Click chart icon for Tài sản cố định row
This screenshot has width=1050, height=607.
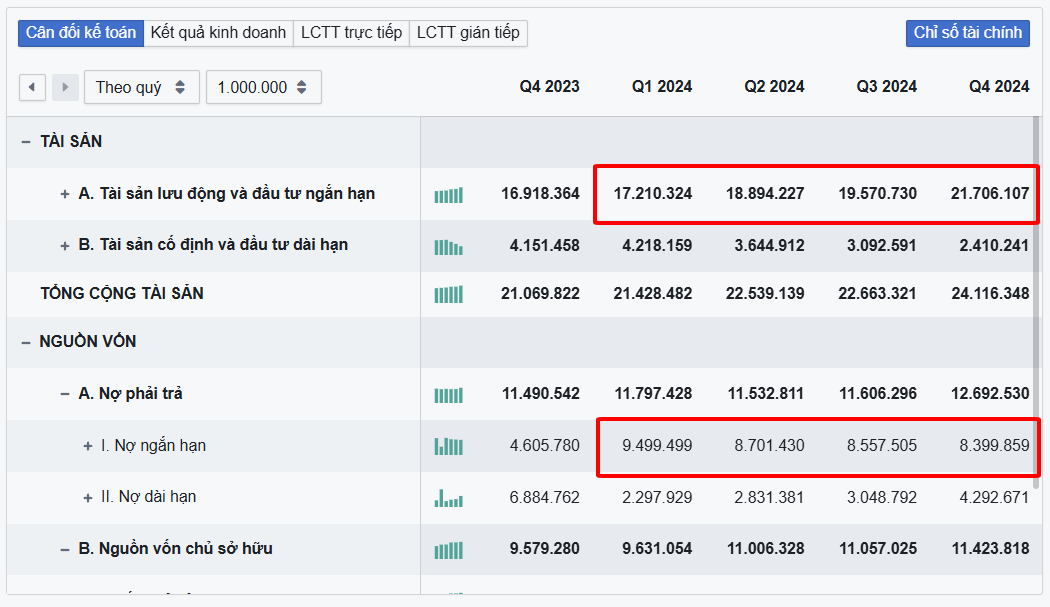448,246
